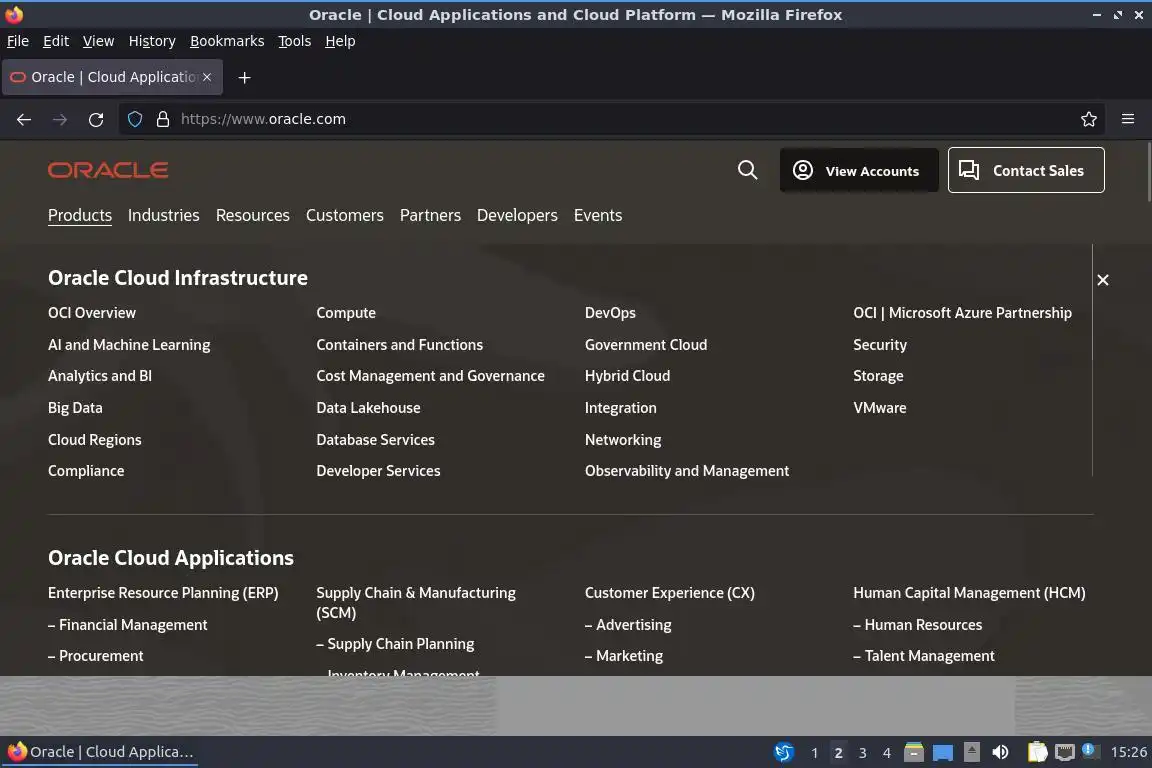This screenshot has height=768, width=1152.
Task: Open Big Data link
Action: 75,408
